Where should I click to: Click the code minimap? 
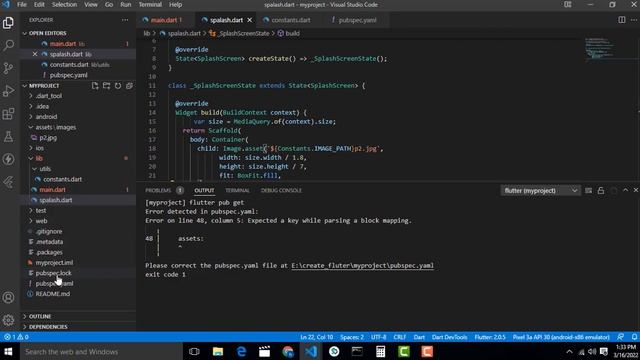click(599, 49)
